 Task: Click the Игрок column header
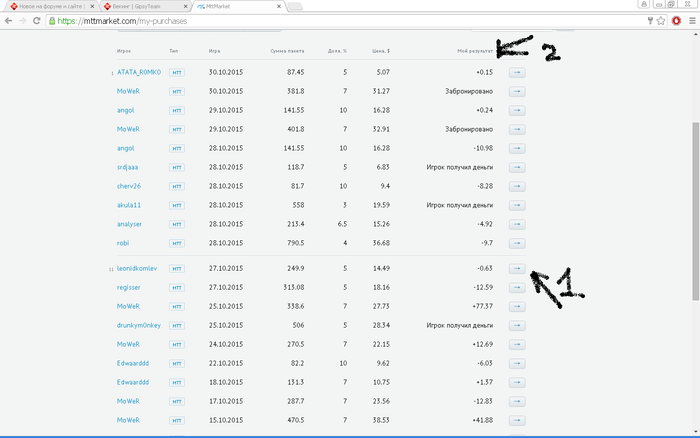[x=124, y=51]
